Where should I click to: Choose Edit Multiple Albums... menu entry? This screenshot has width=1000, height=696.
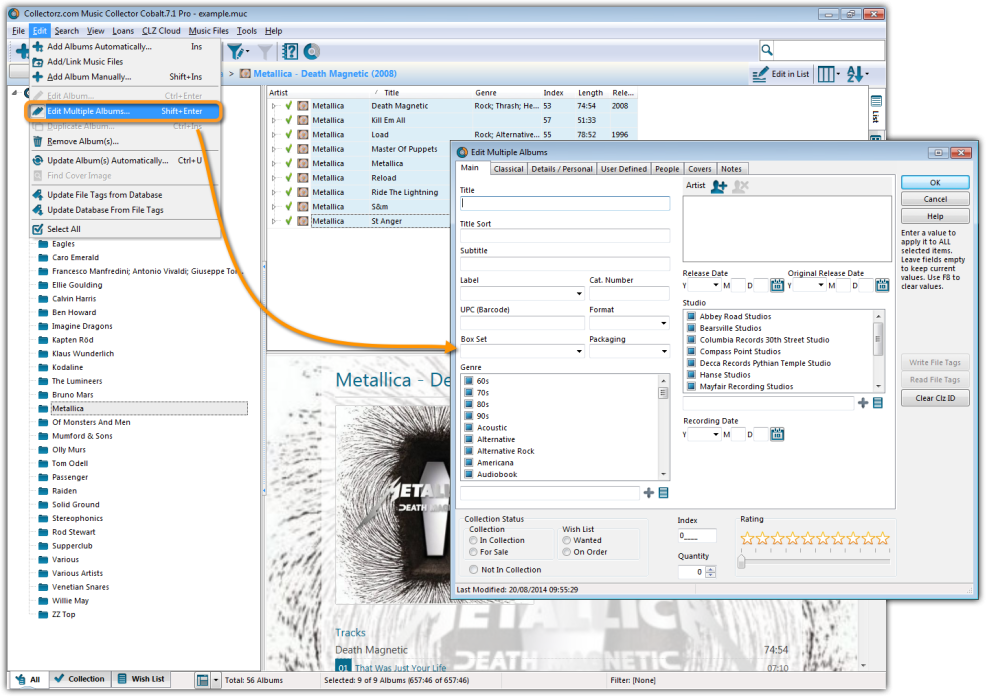tap(124, 112)
